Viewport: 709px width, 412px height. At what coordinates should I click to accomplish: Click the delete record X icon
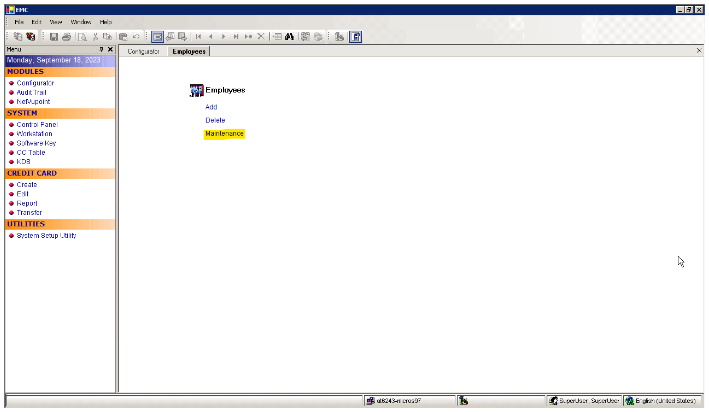click(x=261, y=37)
